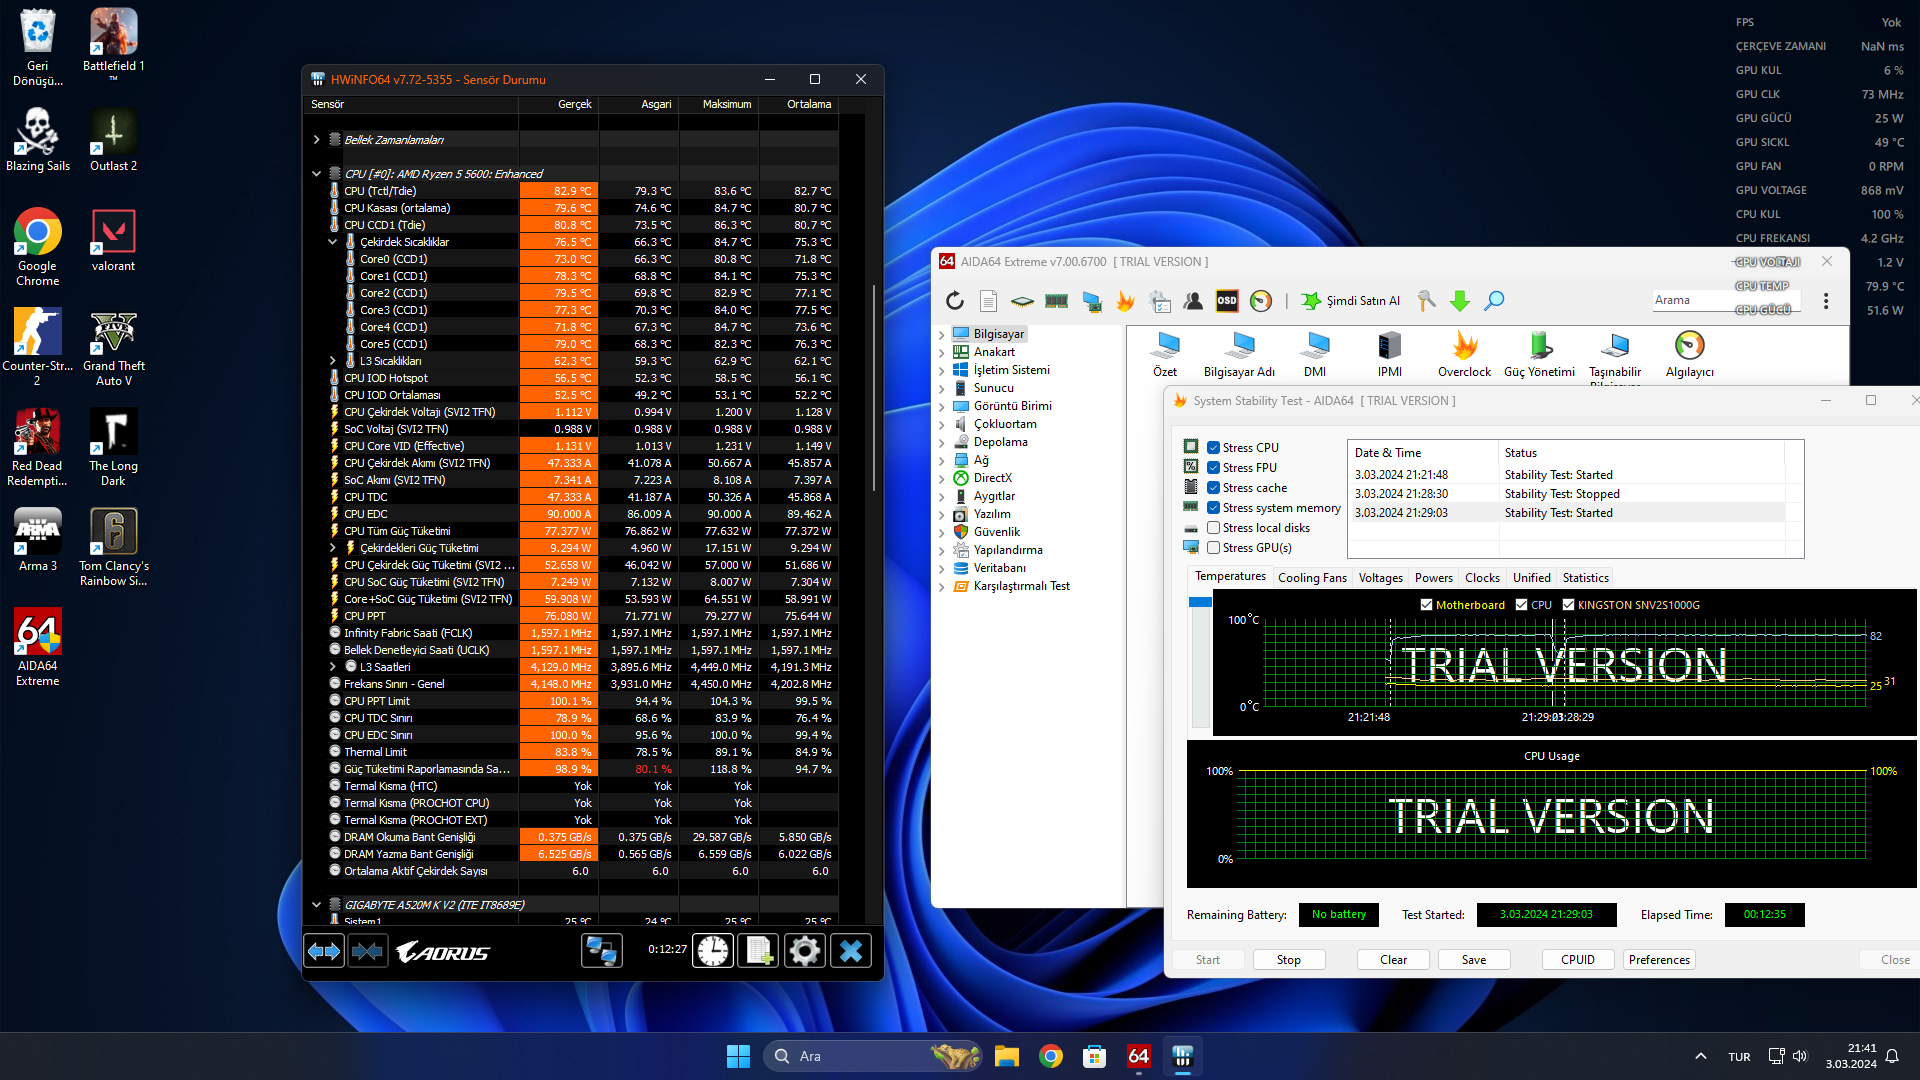Click HWiNFO network monitoring computers icon

(x=601, y=950)
